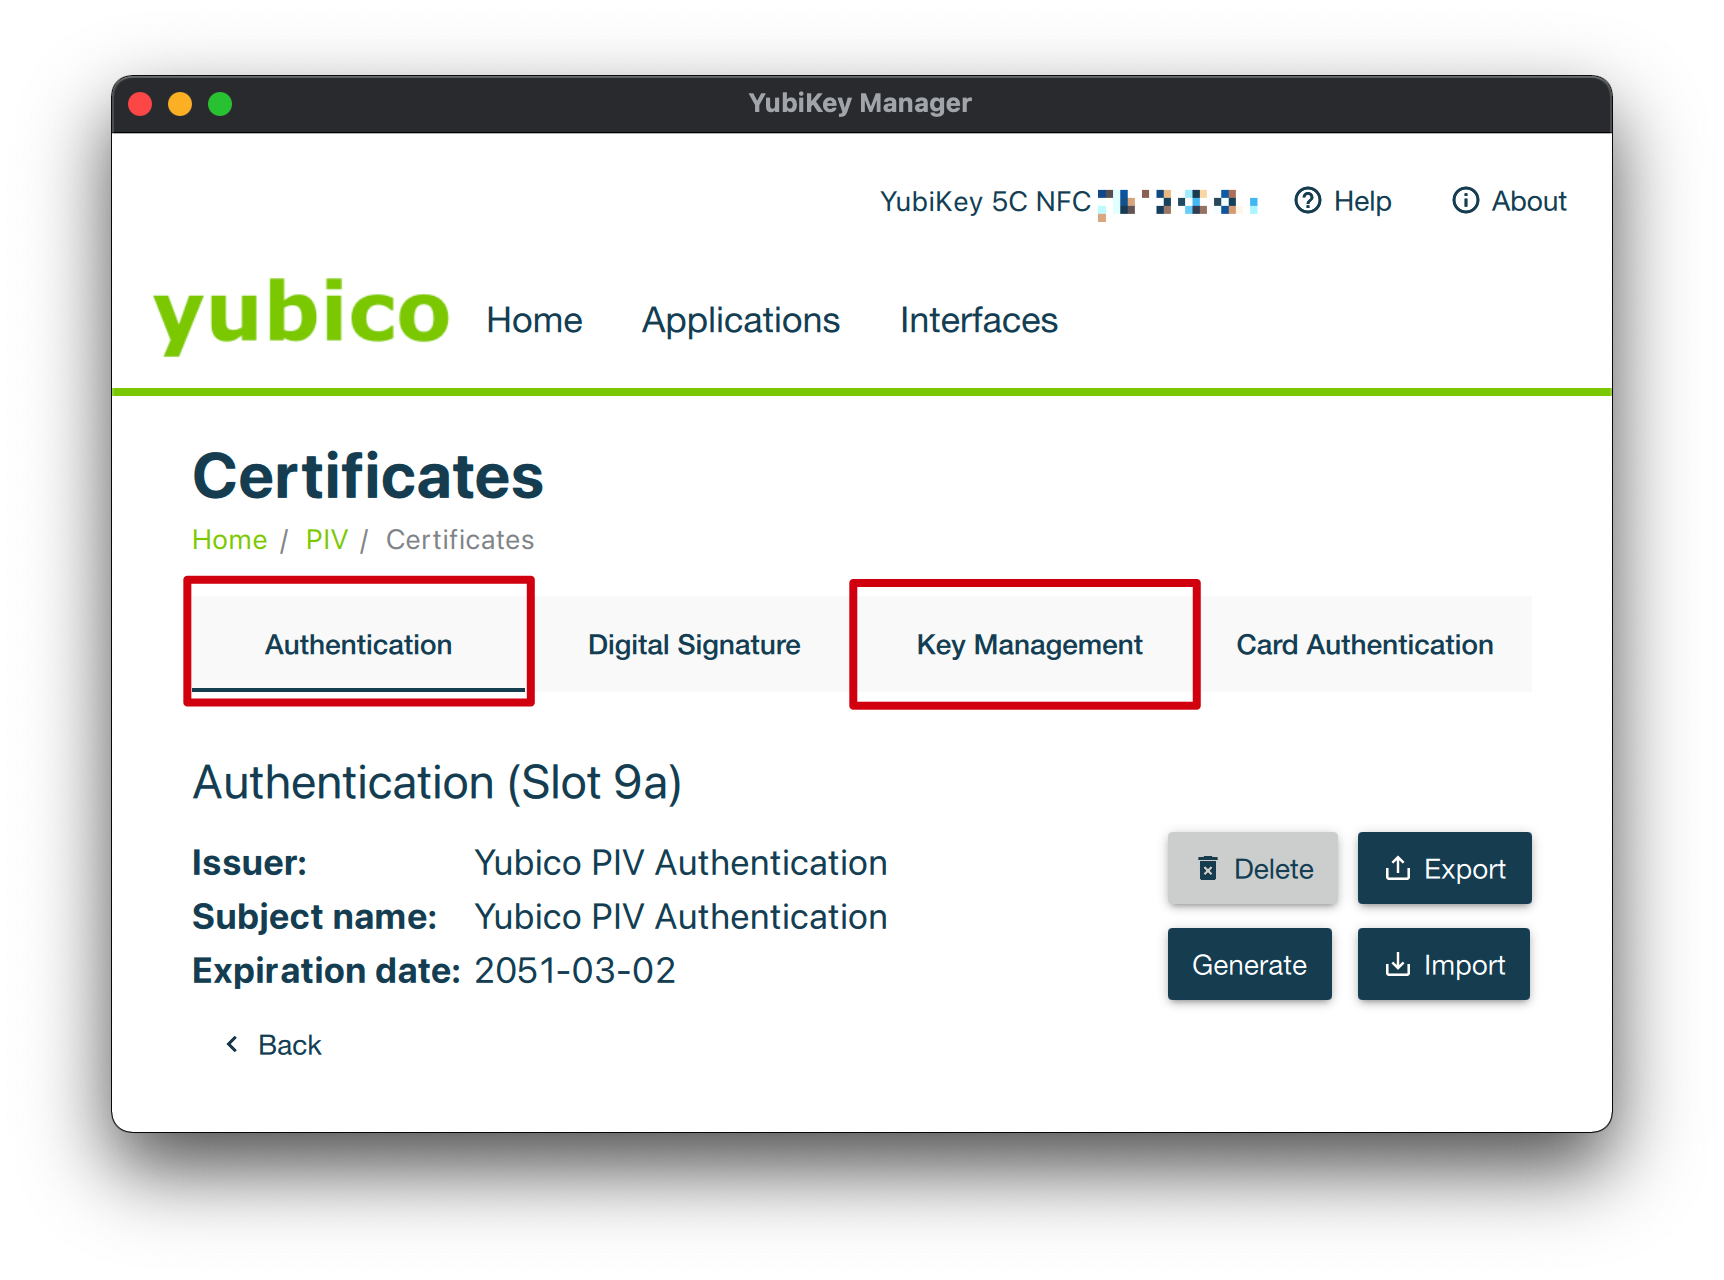Viewport: 1724px width, 1280px height.
Task: Click the About link text
Action: pyautogui.click(x=1529, y=201)
